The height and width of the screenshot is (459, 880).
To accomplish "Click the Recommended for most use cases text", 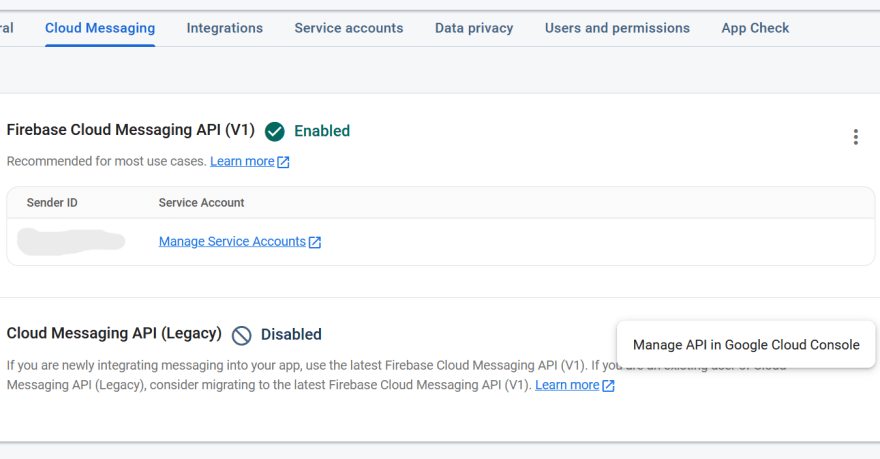I will click(x=107, y=162).
